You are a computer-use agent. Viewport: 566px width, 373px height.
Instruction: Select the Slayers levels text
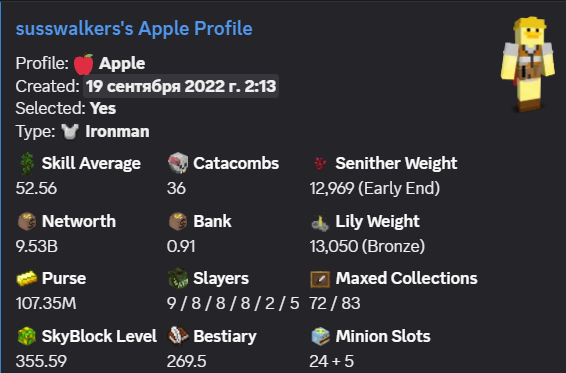coord(233,303)
